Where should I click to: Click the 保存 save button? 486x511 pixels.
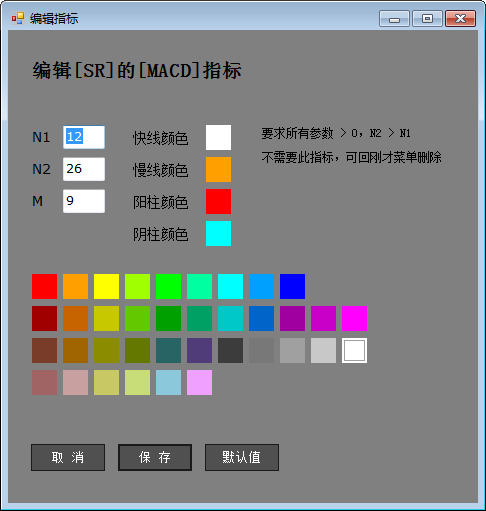pos(155,457)
